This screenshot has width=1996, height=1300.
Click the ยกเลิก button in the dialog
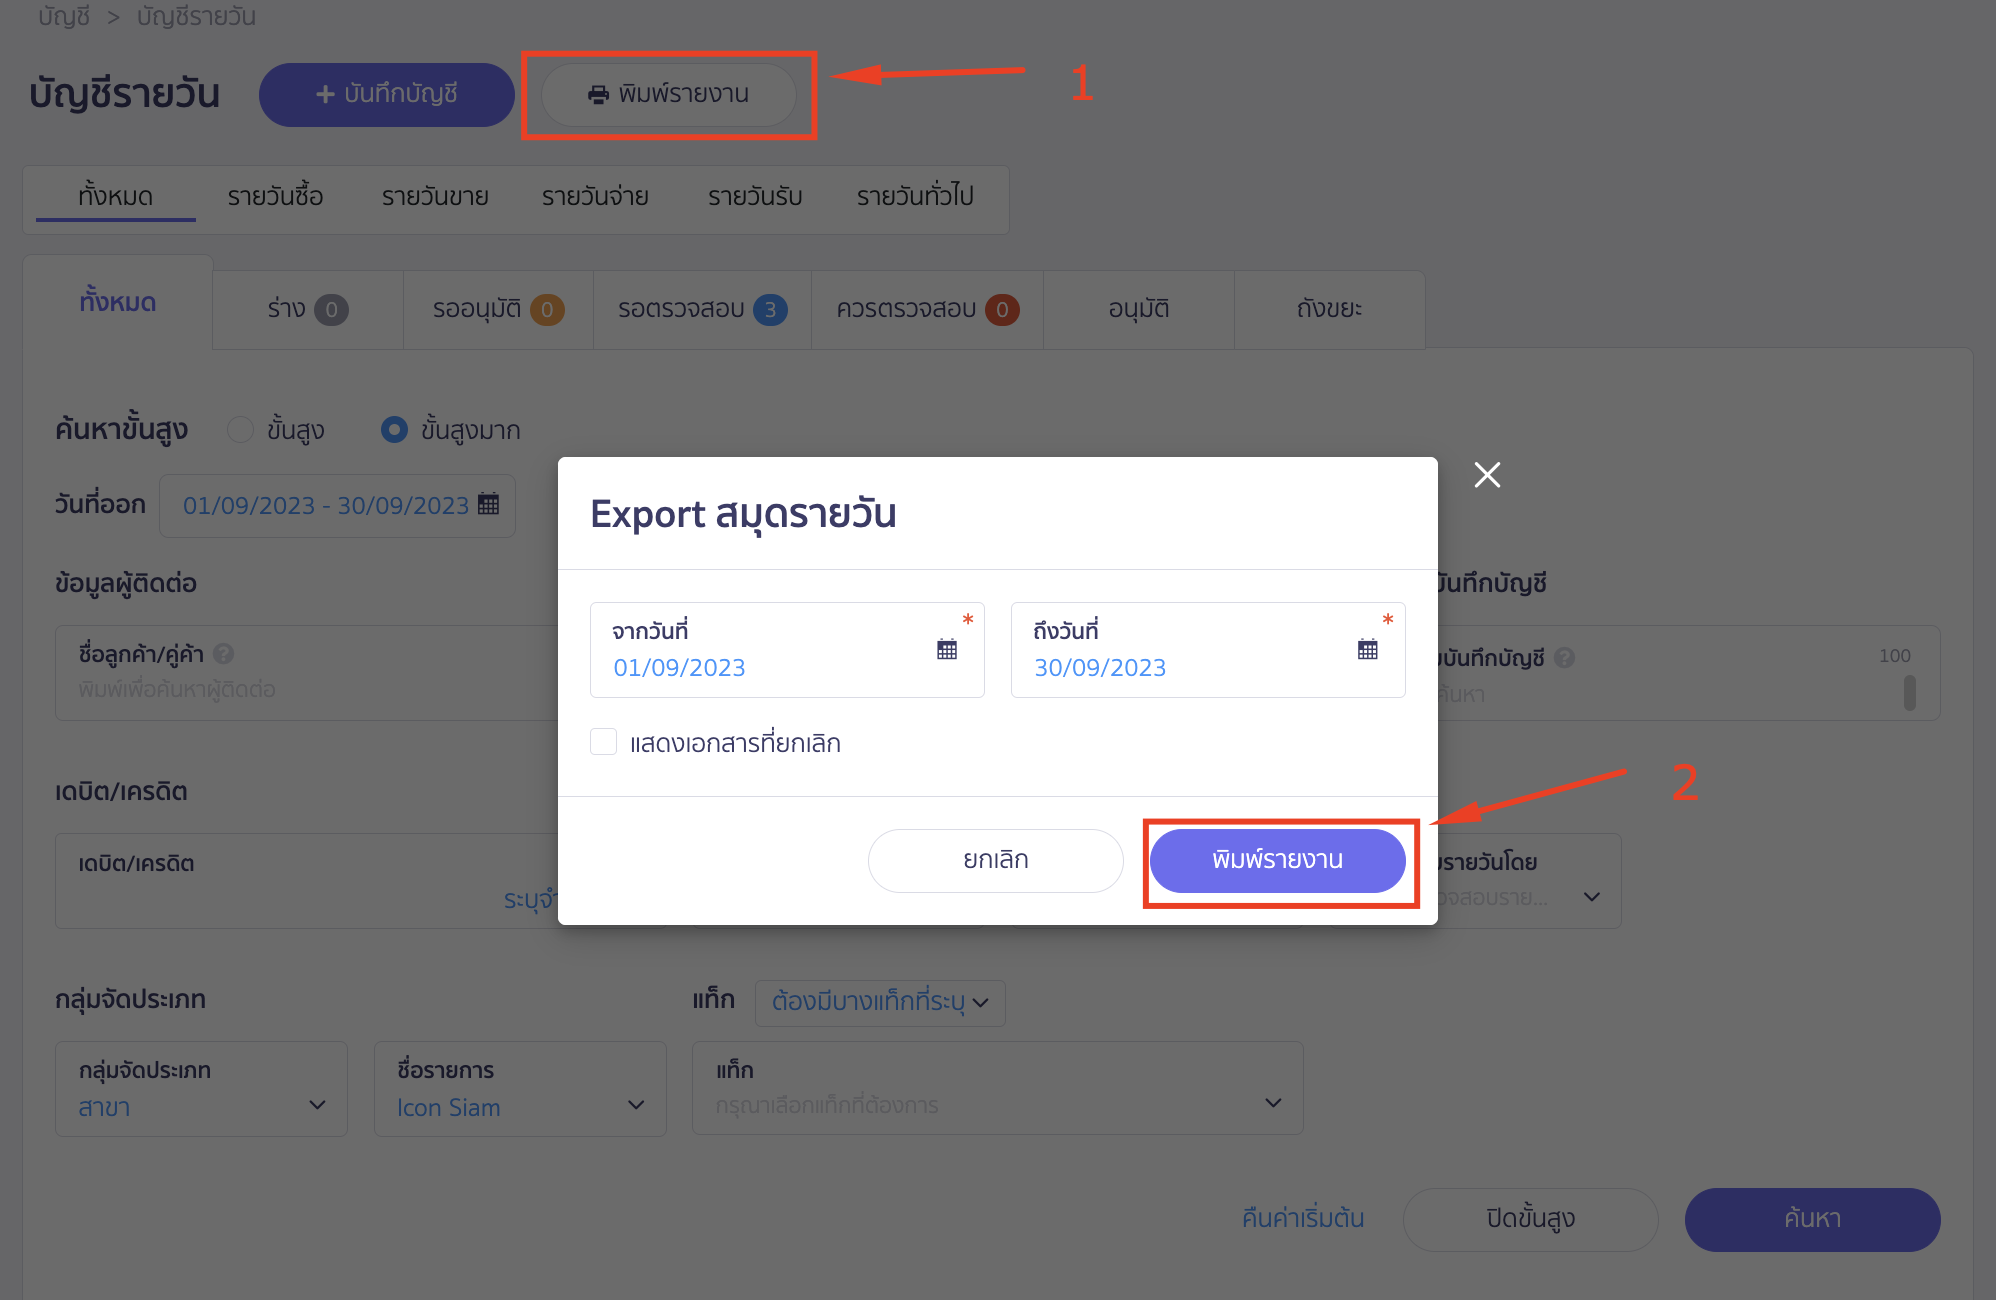(996, 860)
